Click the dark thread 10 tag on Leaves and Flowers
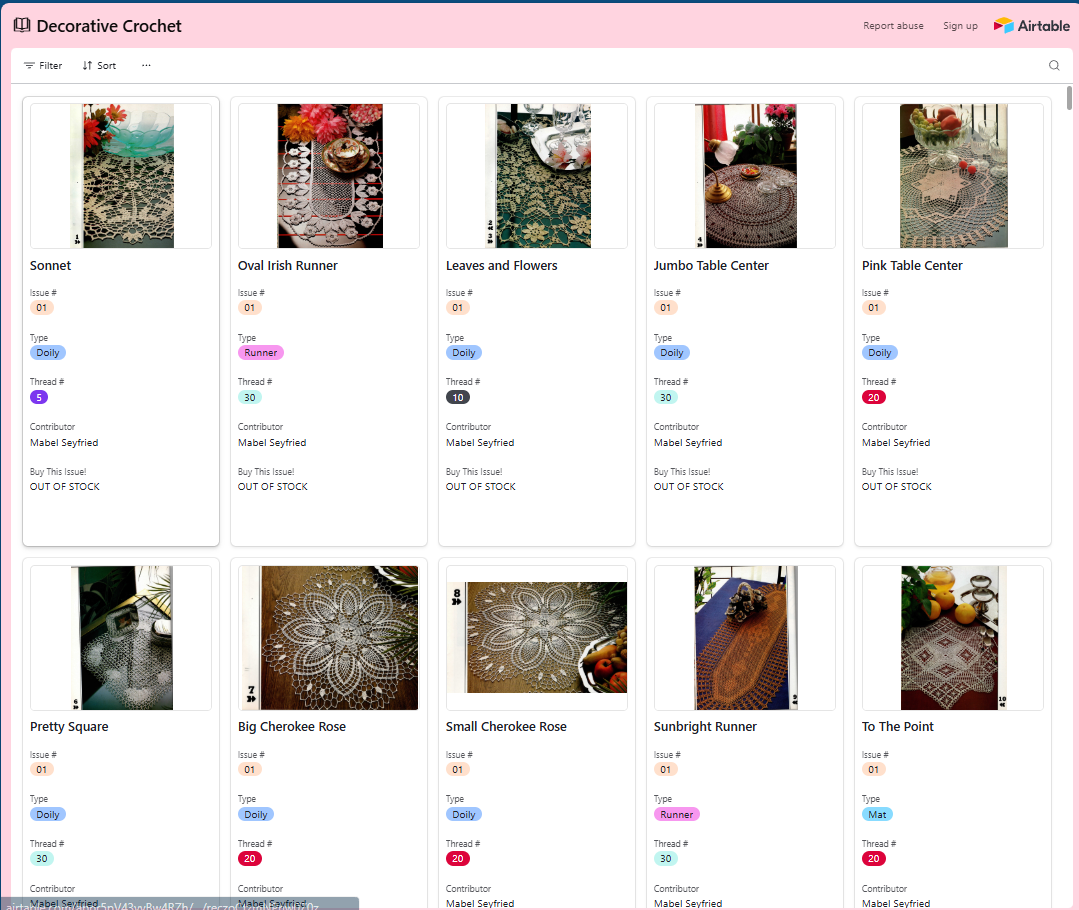Screen dimensions: 1079x910 coord(458,397)
